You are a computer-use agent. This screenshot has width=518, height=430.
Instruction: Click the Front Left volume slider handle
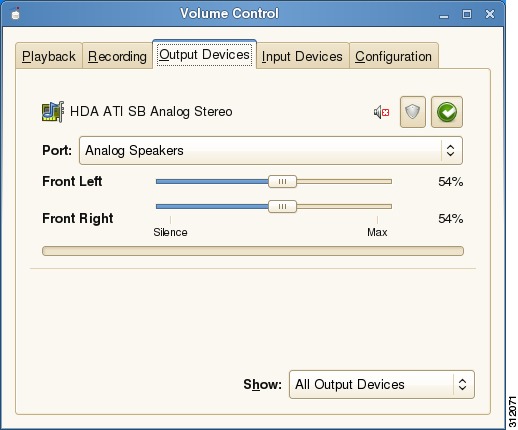282,182
